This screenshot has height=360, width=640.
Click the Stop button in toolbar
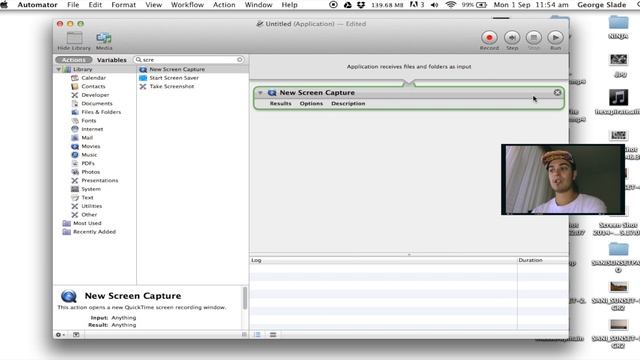click(533, 38)
